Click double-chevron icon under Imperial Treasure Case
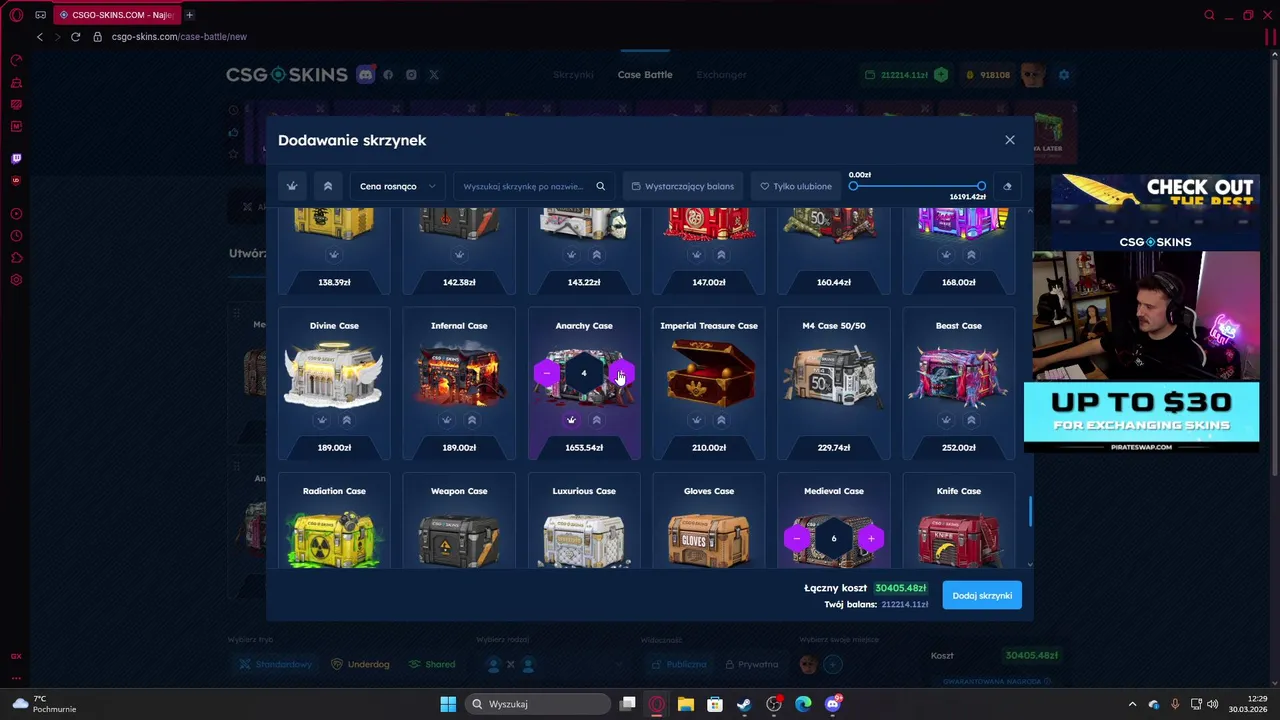This screenshot has width=1280, height=720. coord(721,420)
